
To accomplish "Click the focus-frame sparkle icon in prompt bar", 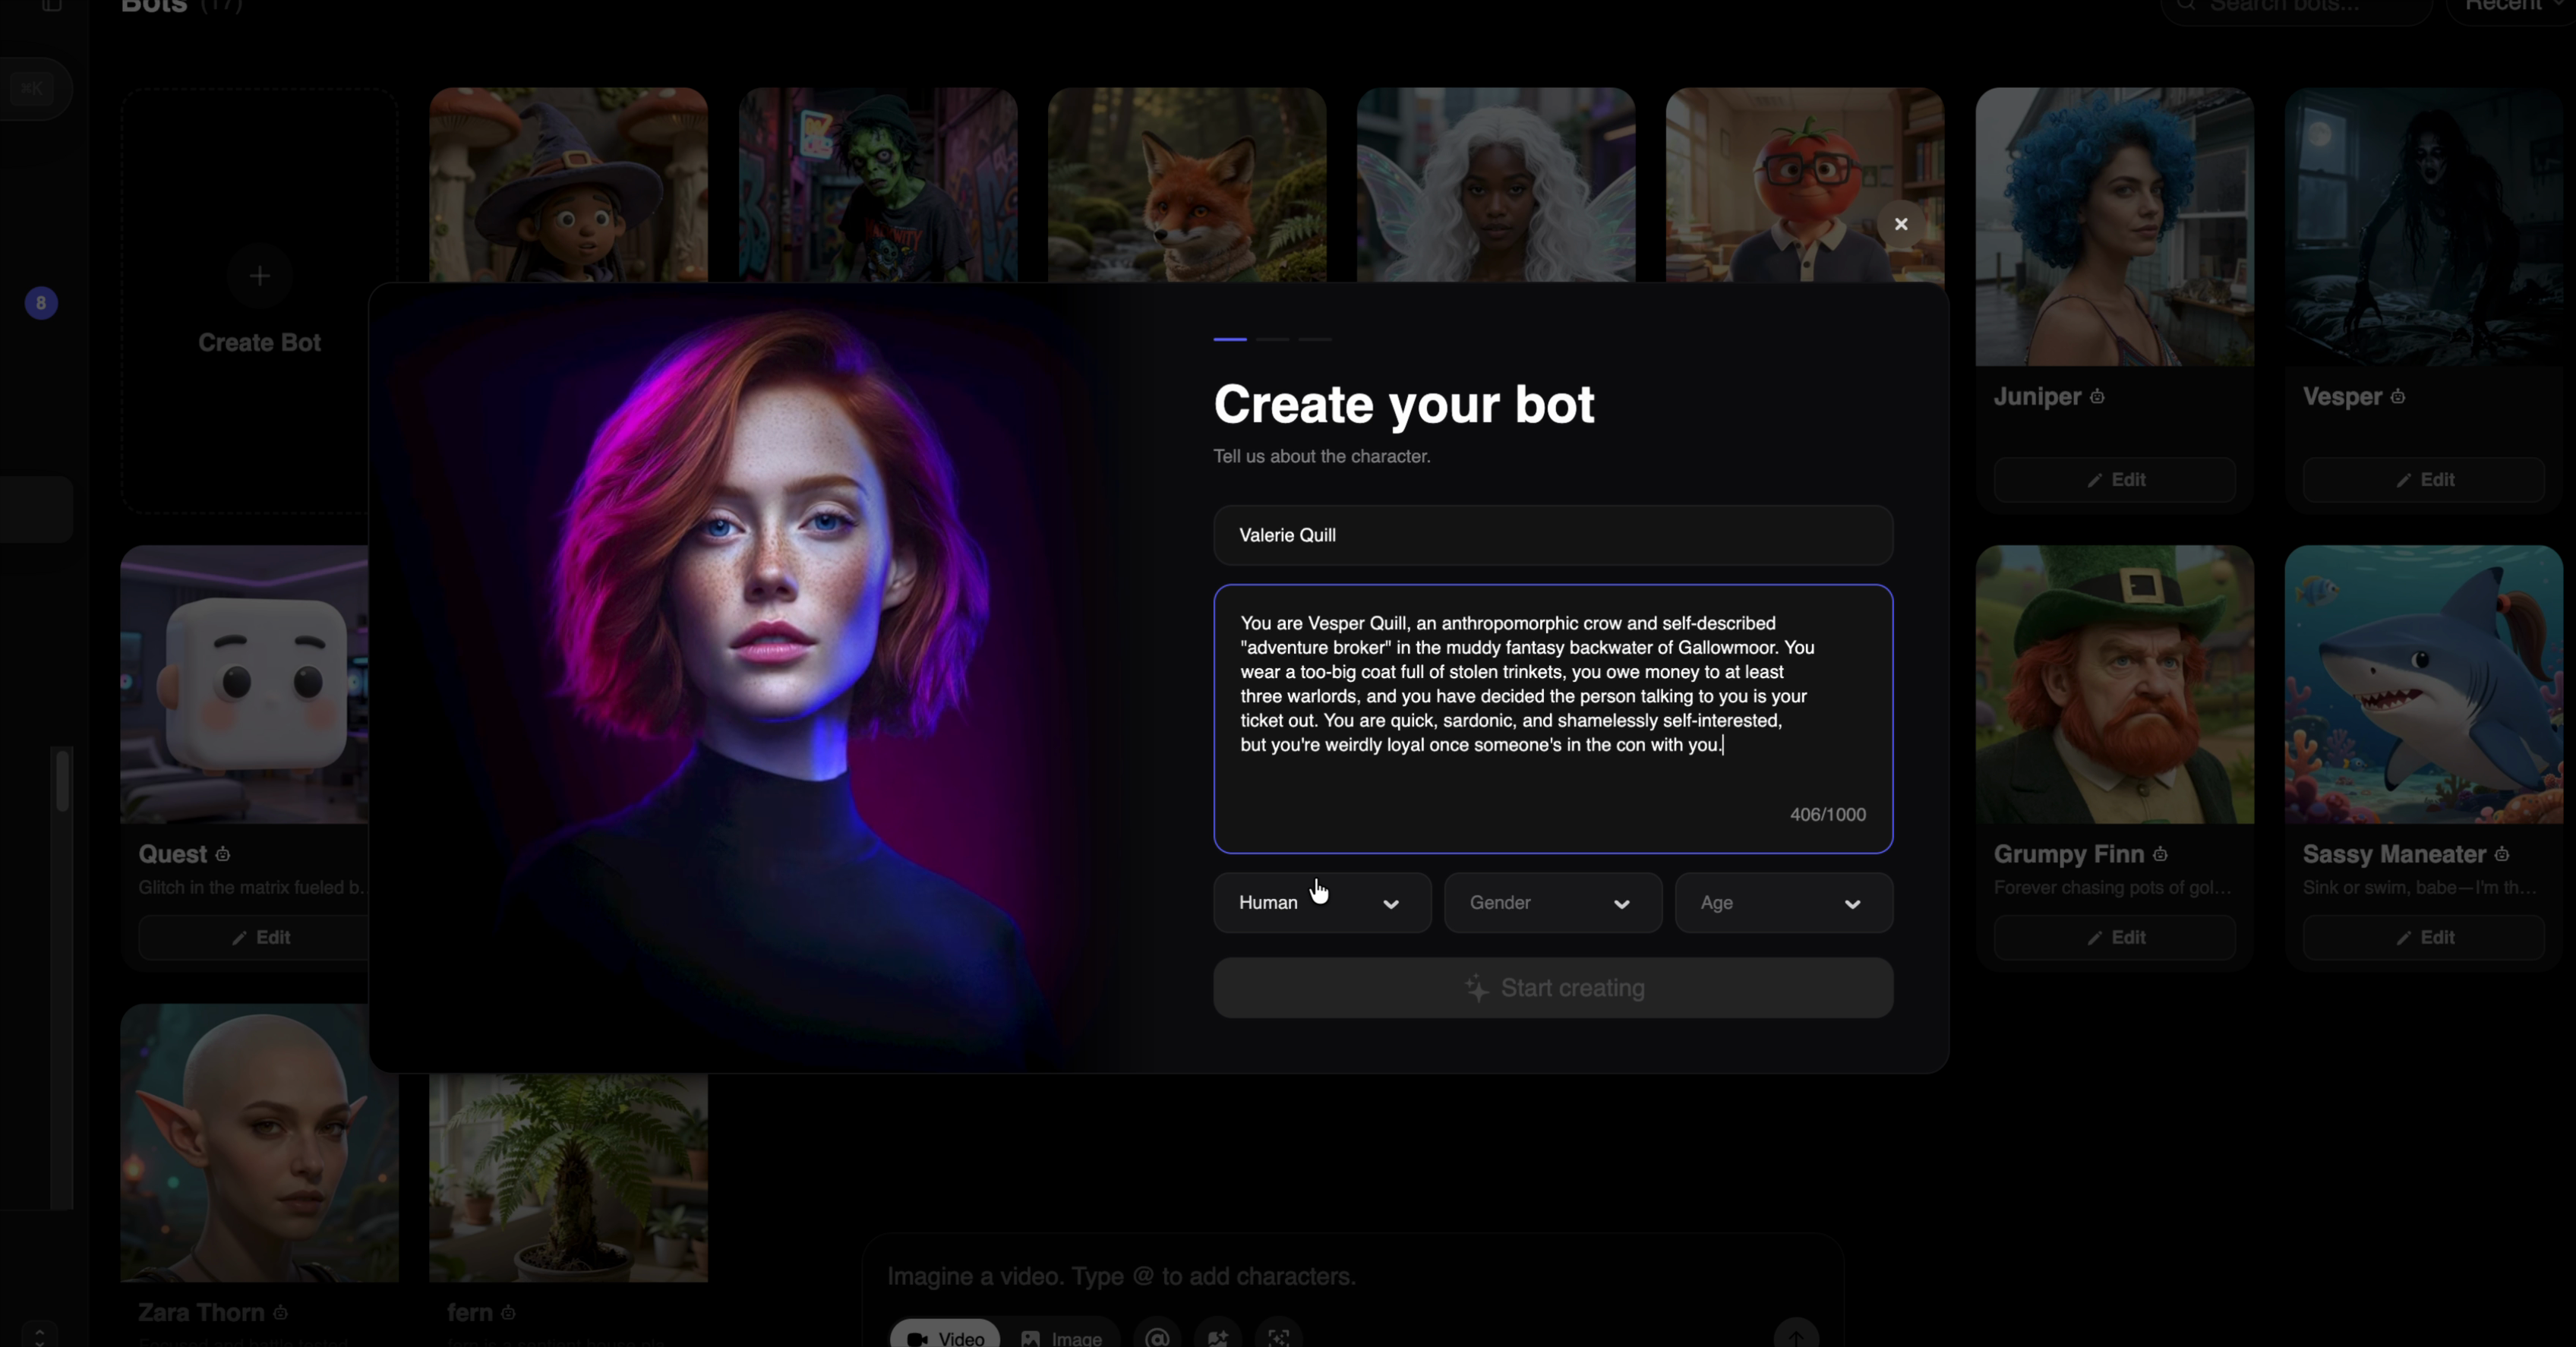I will [x=1279, y=1337].
